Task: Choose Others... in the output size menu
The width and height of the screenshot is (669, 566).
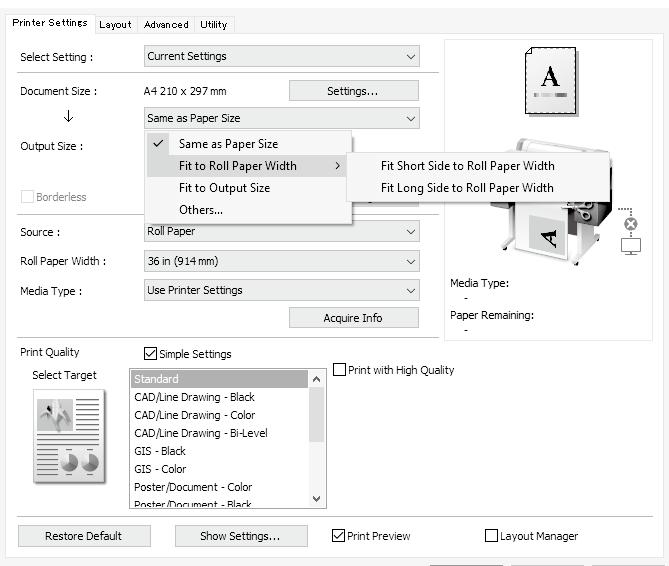Action: 248,210
